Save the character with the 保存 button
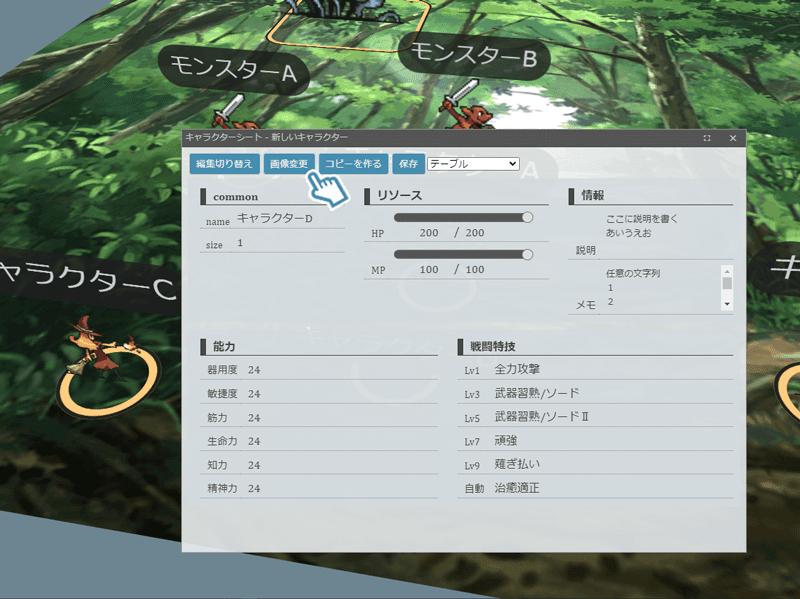 409,164
